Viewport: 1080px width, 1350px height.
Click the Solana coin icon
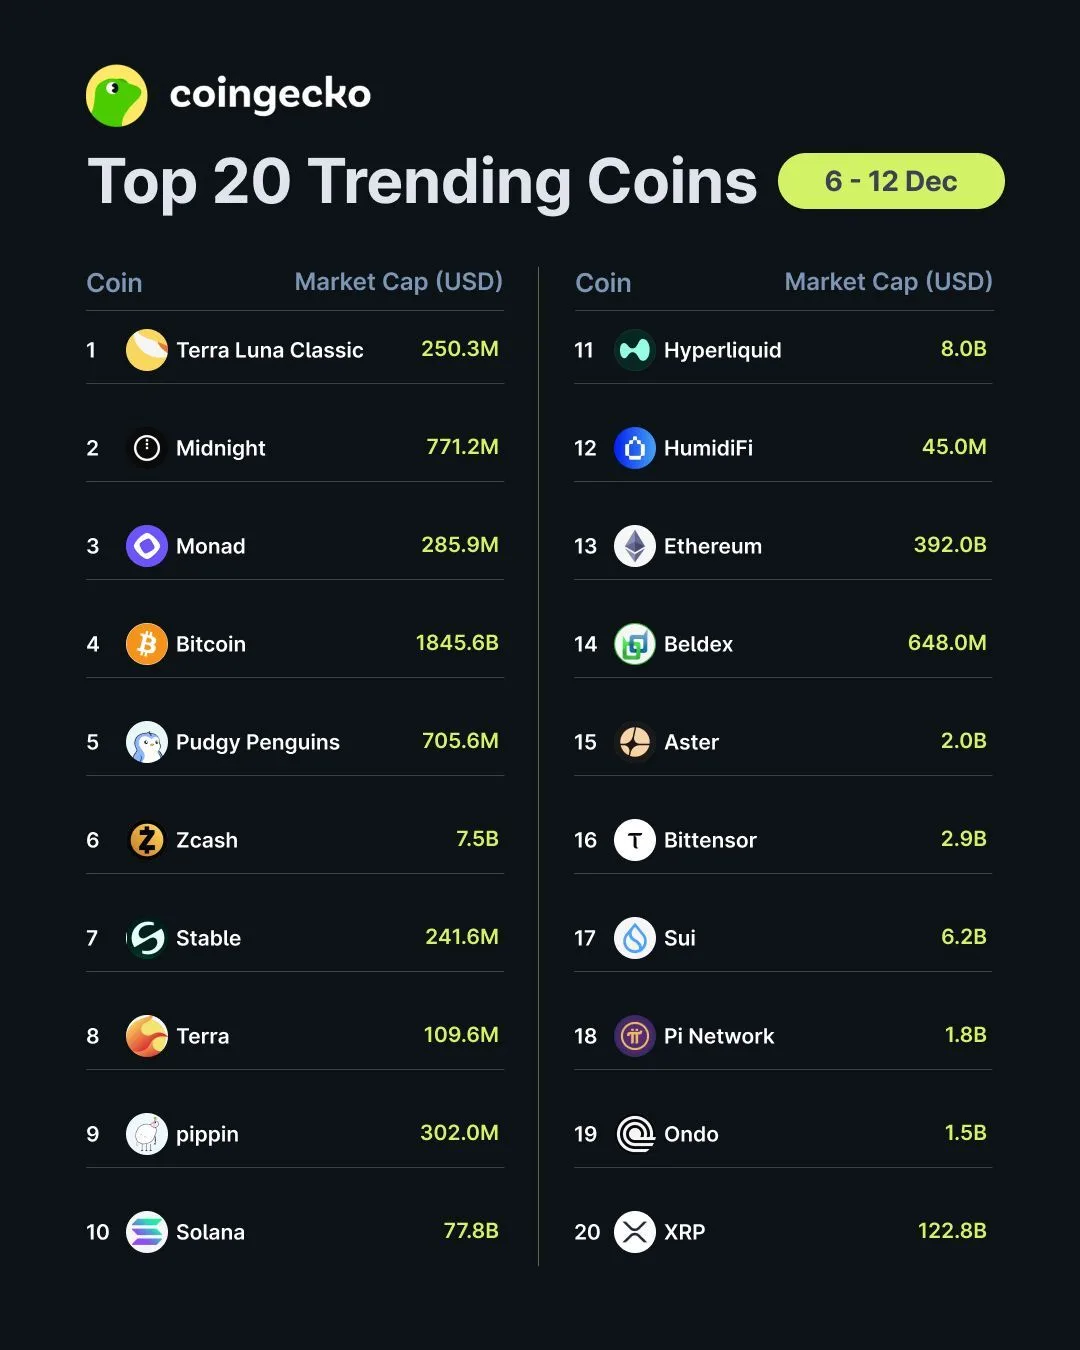pyautogui.click(x=147, y=1232)
